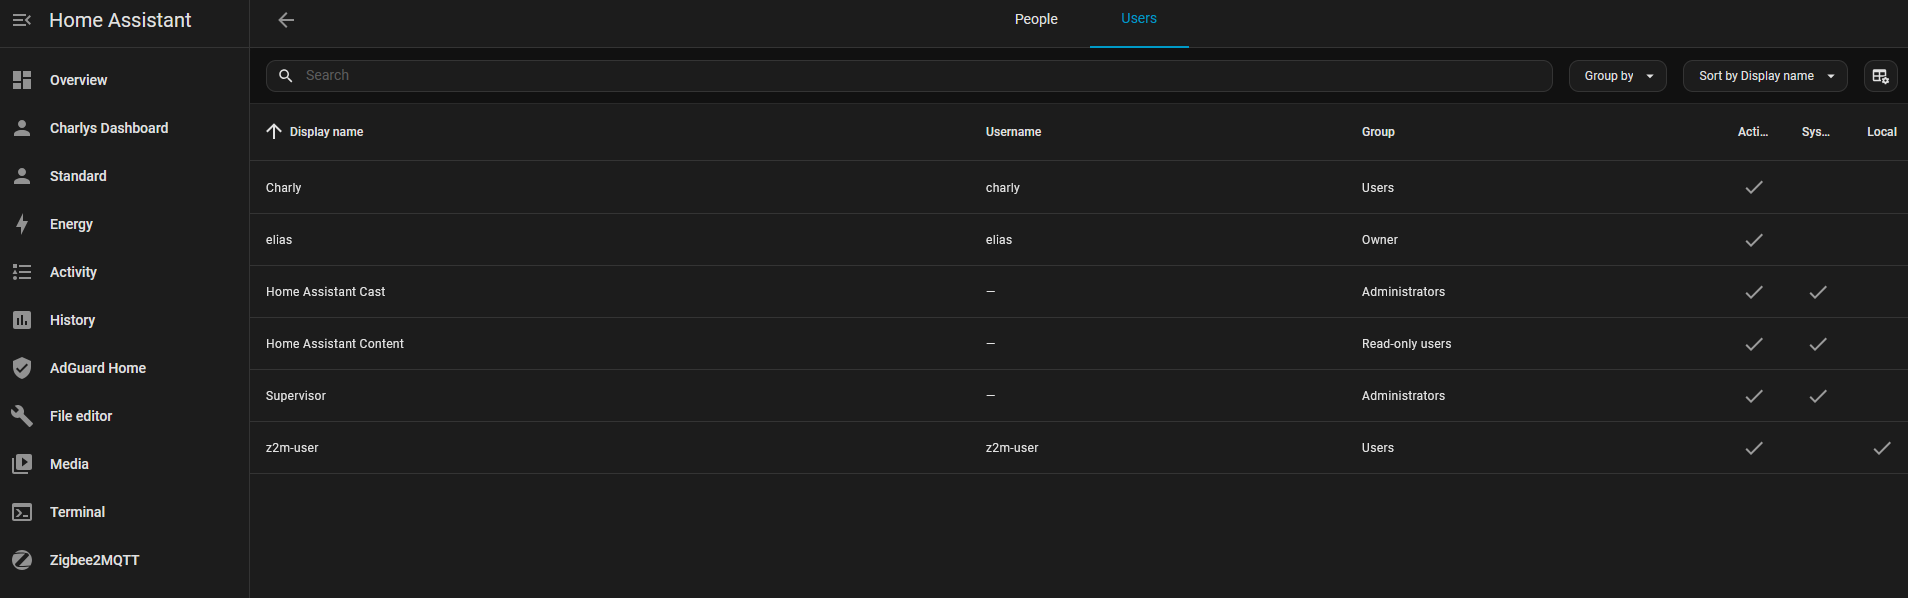Sort by Group column header
The height and width of the screenshot is (598, 1908).
pyautogui.click(x=1378, y=132)
